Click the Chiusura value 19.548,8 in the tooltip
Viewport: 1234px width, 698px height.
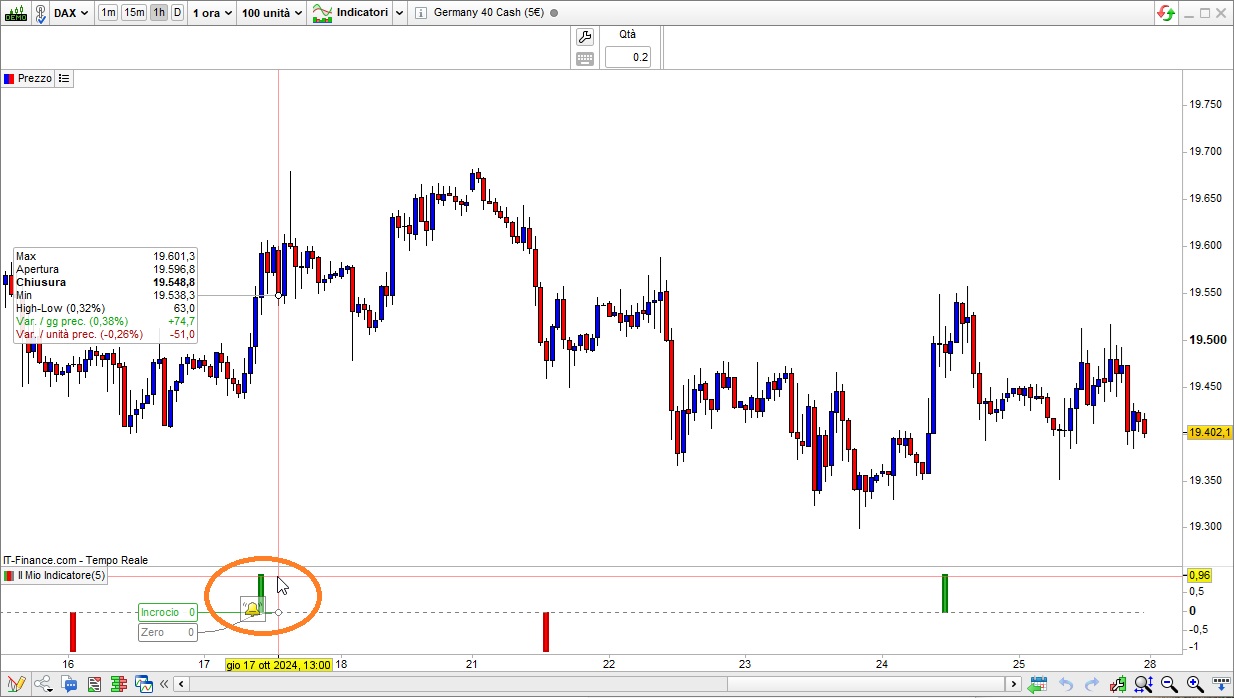(174, 283)
